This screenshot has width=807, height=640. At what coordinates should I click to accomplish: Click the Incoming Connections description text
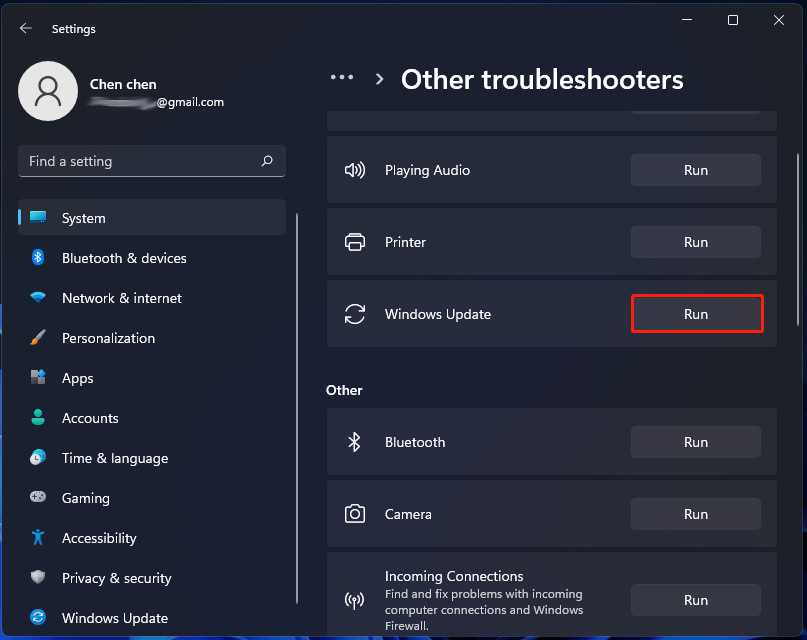tap(484, 610)
